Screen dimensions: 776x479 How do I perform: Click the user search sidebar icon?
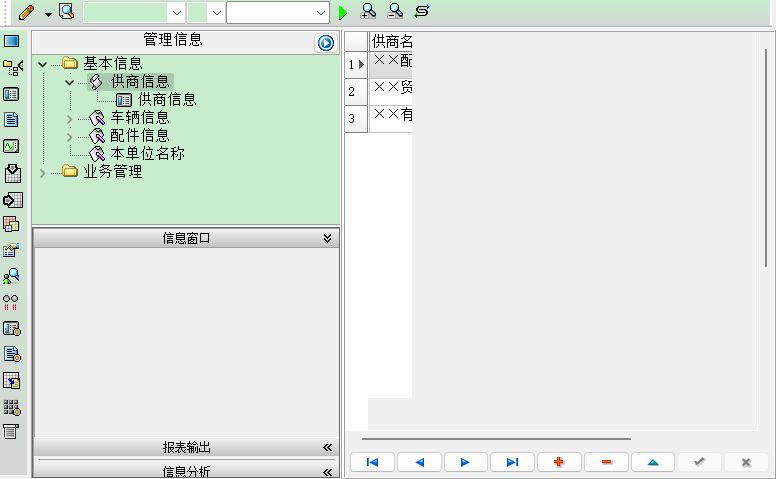tap(11, 276)
